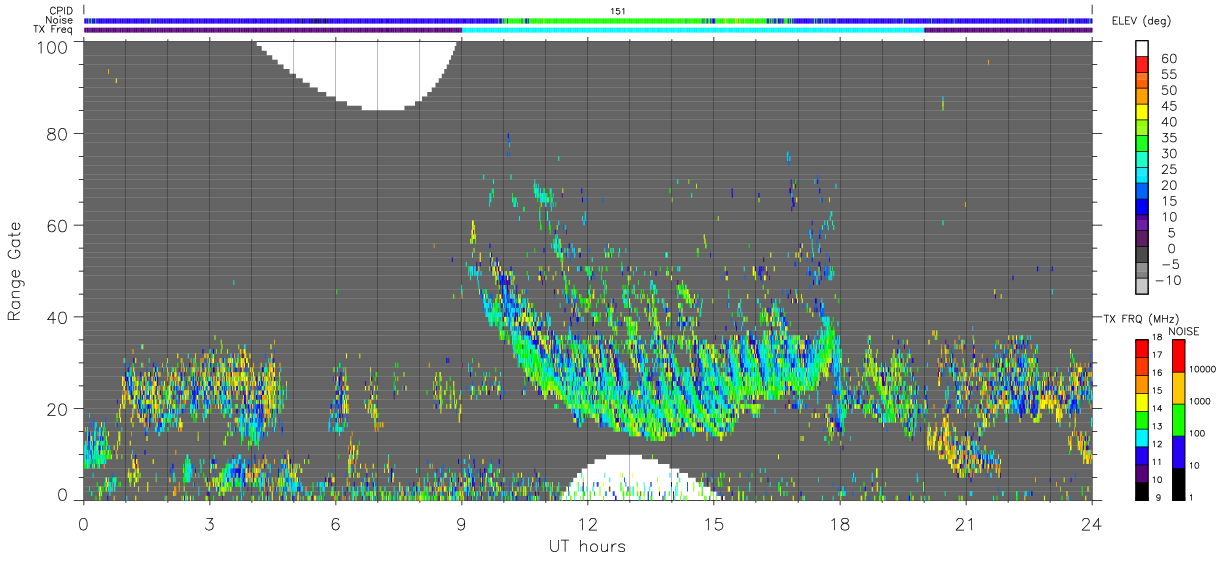Click the 6 tick on the UT hours axis

335,524
